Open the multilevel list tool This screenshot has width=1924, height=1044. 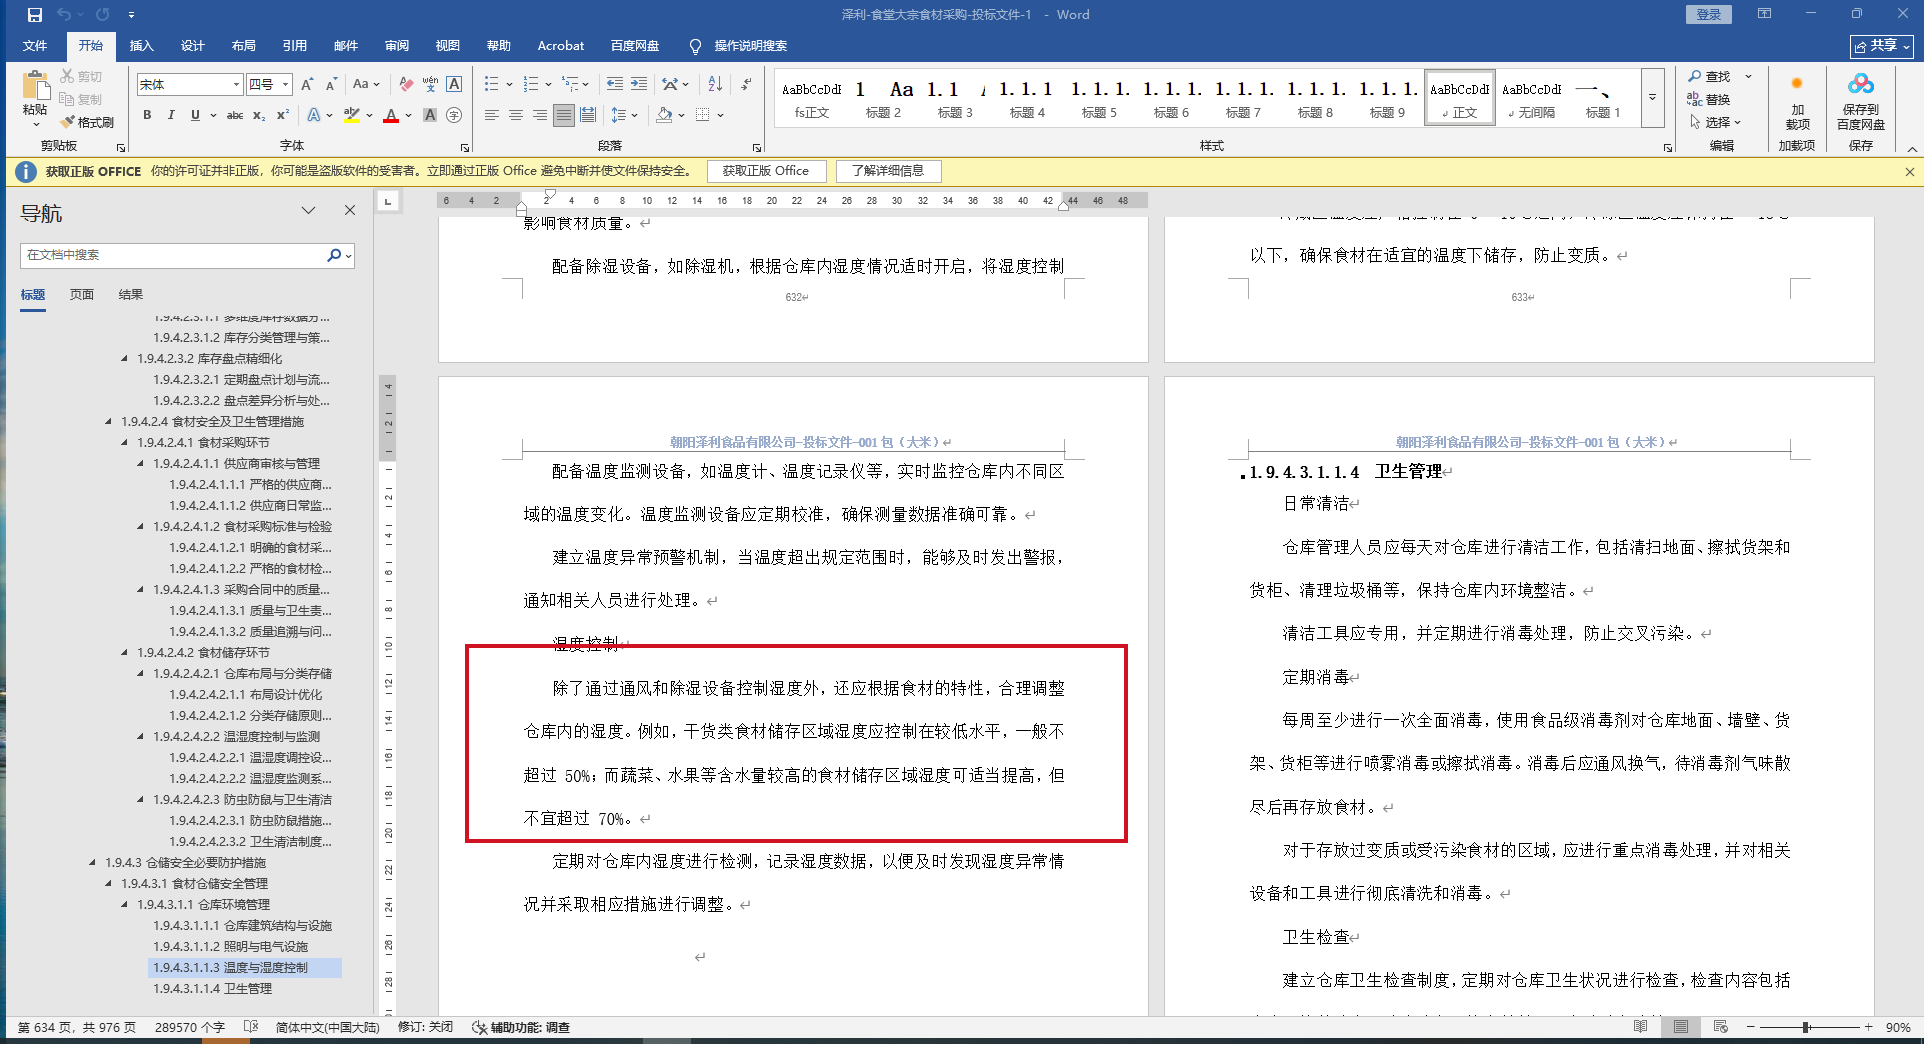pyautogui.click(x=571, y=84)
